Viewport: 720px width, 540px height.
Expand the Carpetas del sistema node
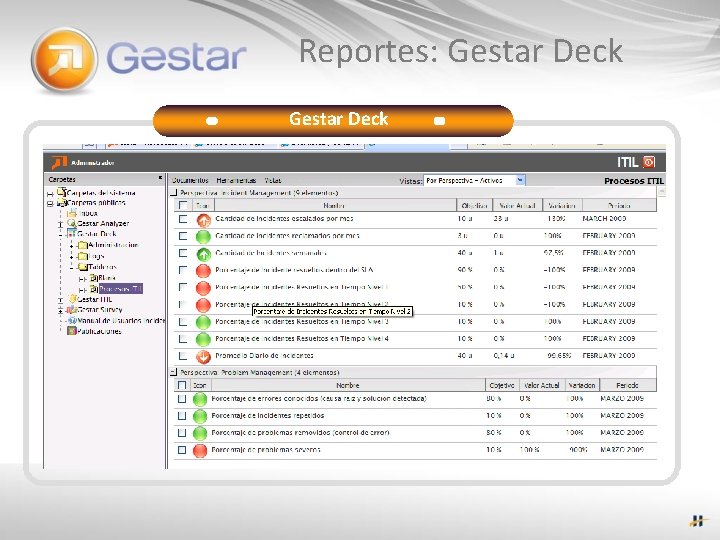[50, 193]
